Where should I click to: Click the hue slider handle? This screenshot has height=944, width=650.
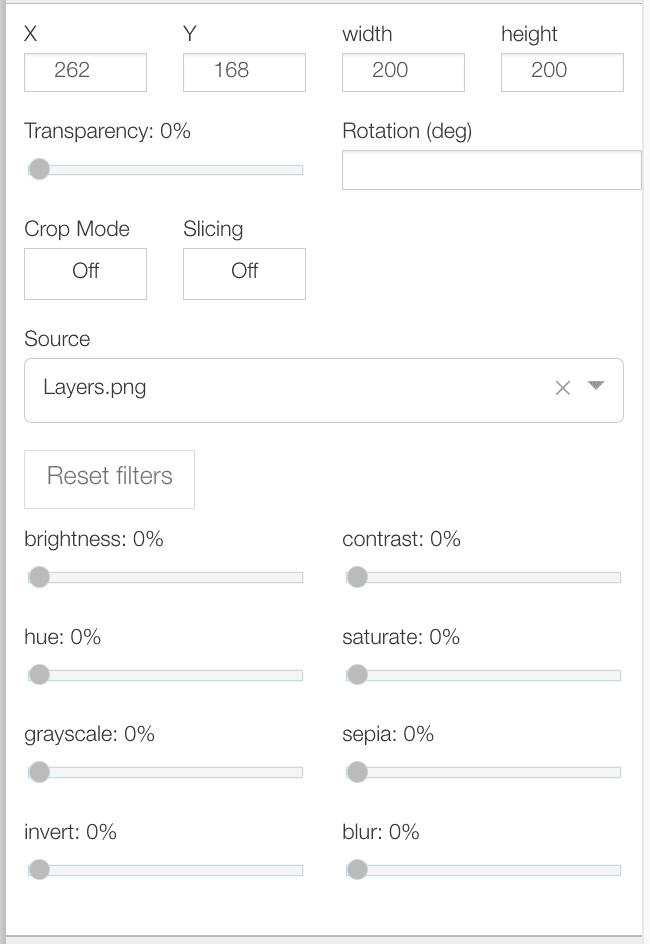pyautogui.click(x=39, y=675)
